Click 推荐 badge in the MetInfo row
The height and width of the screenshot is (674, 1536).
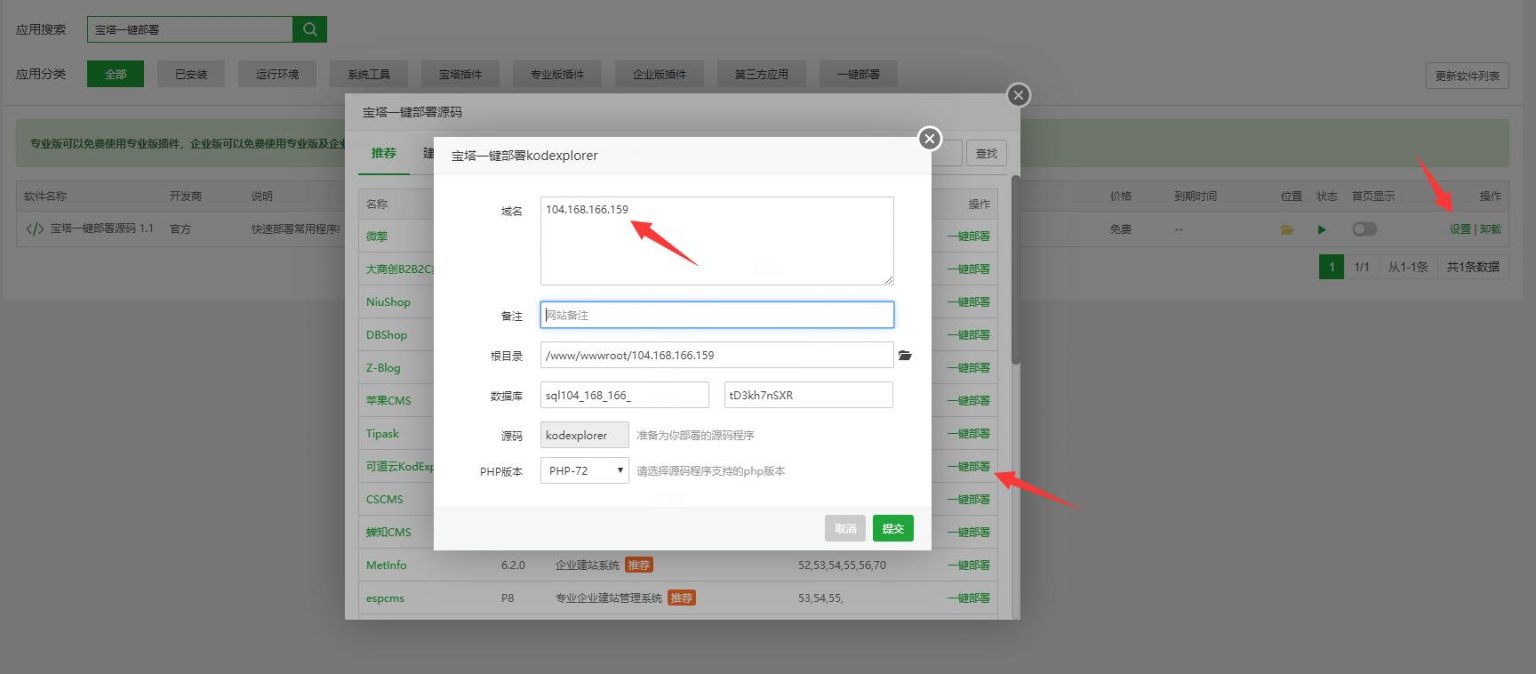639,565
